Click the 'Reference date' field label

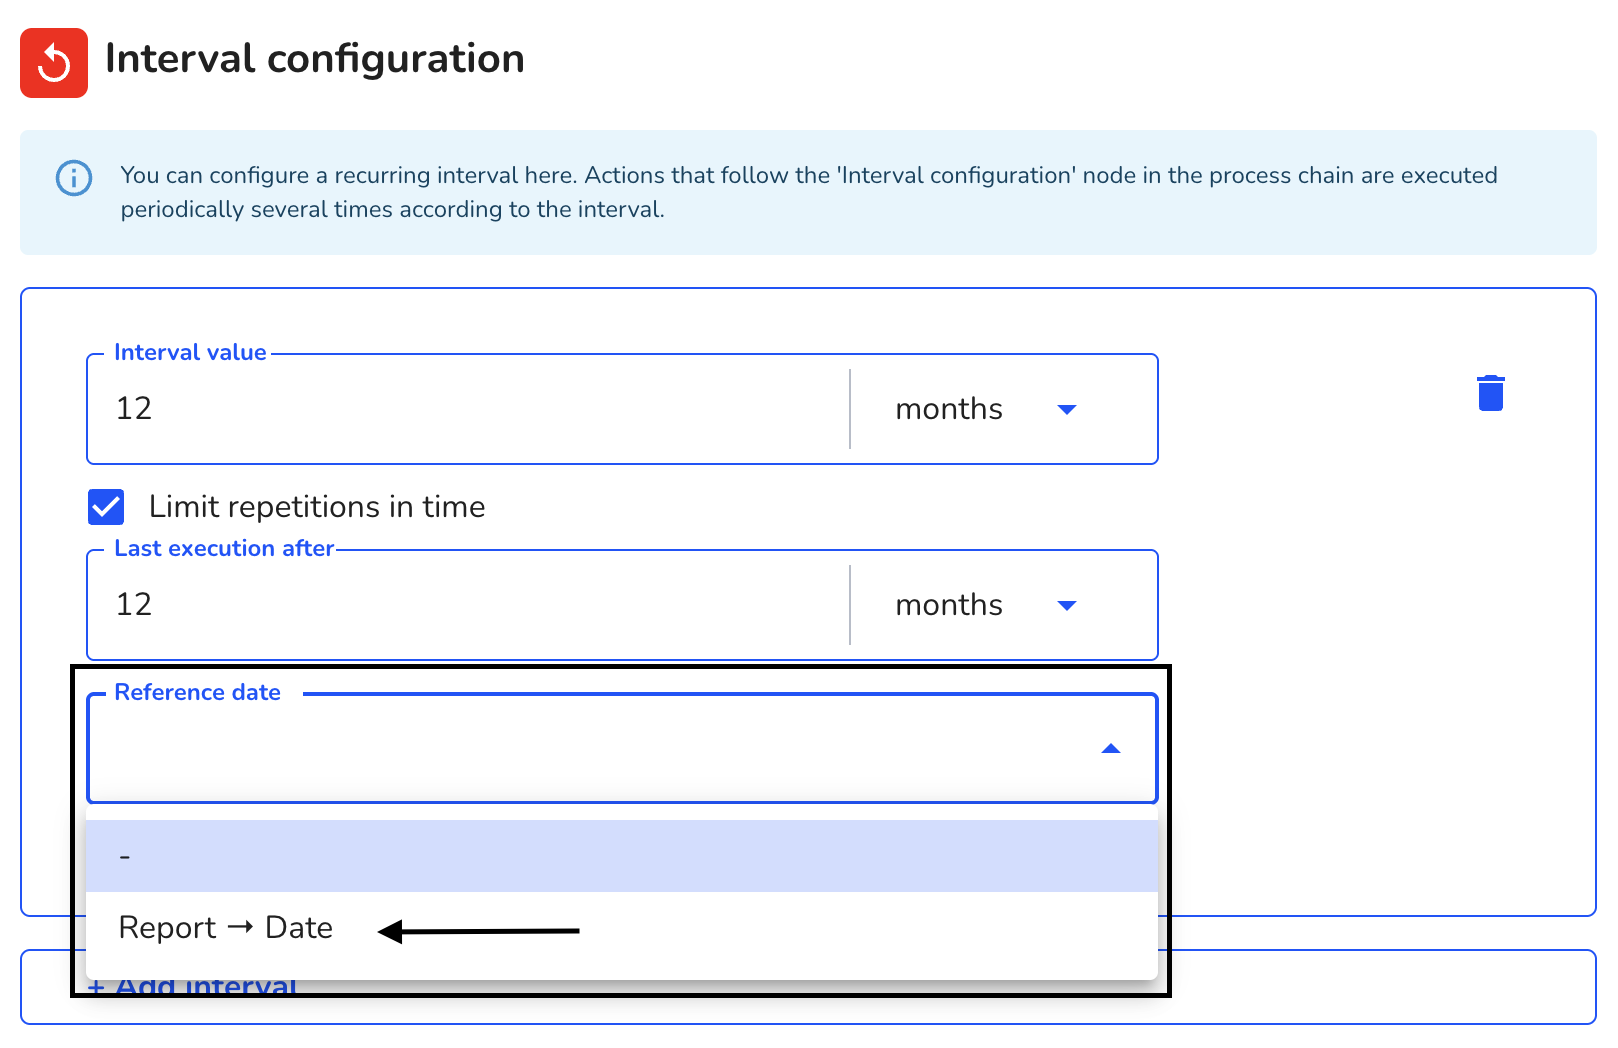198,692
